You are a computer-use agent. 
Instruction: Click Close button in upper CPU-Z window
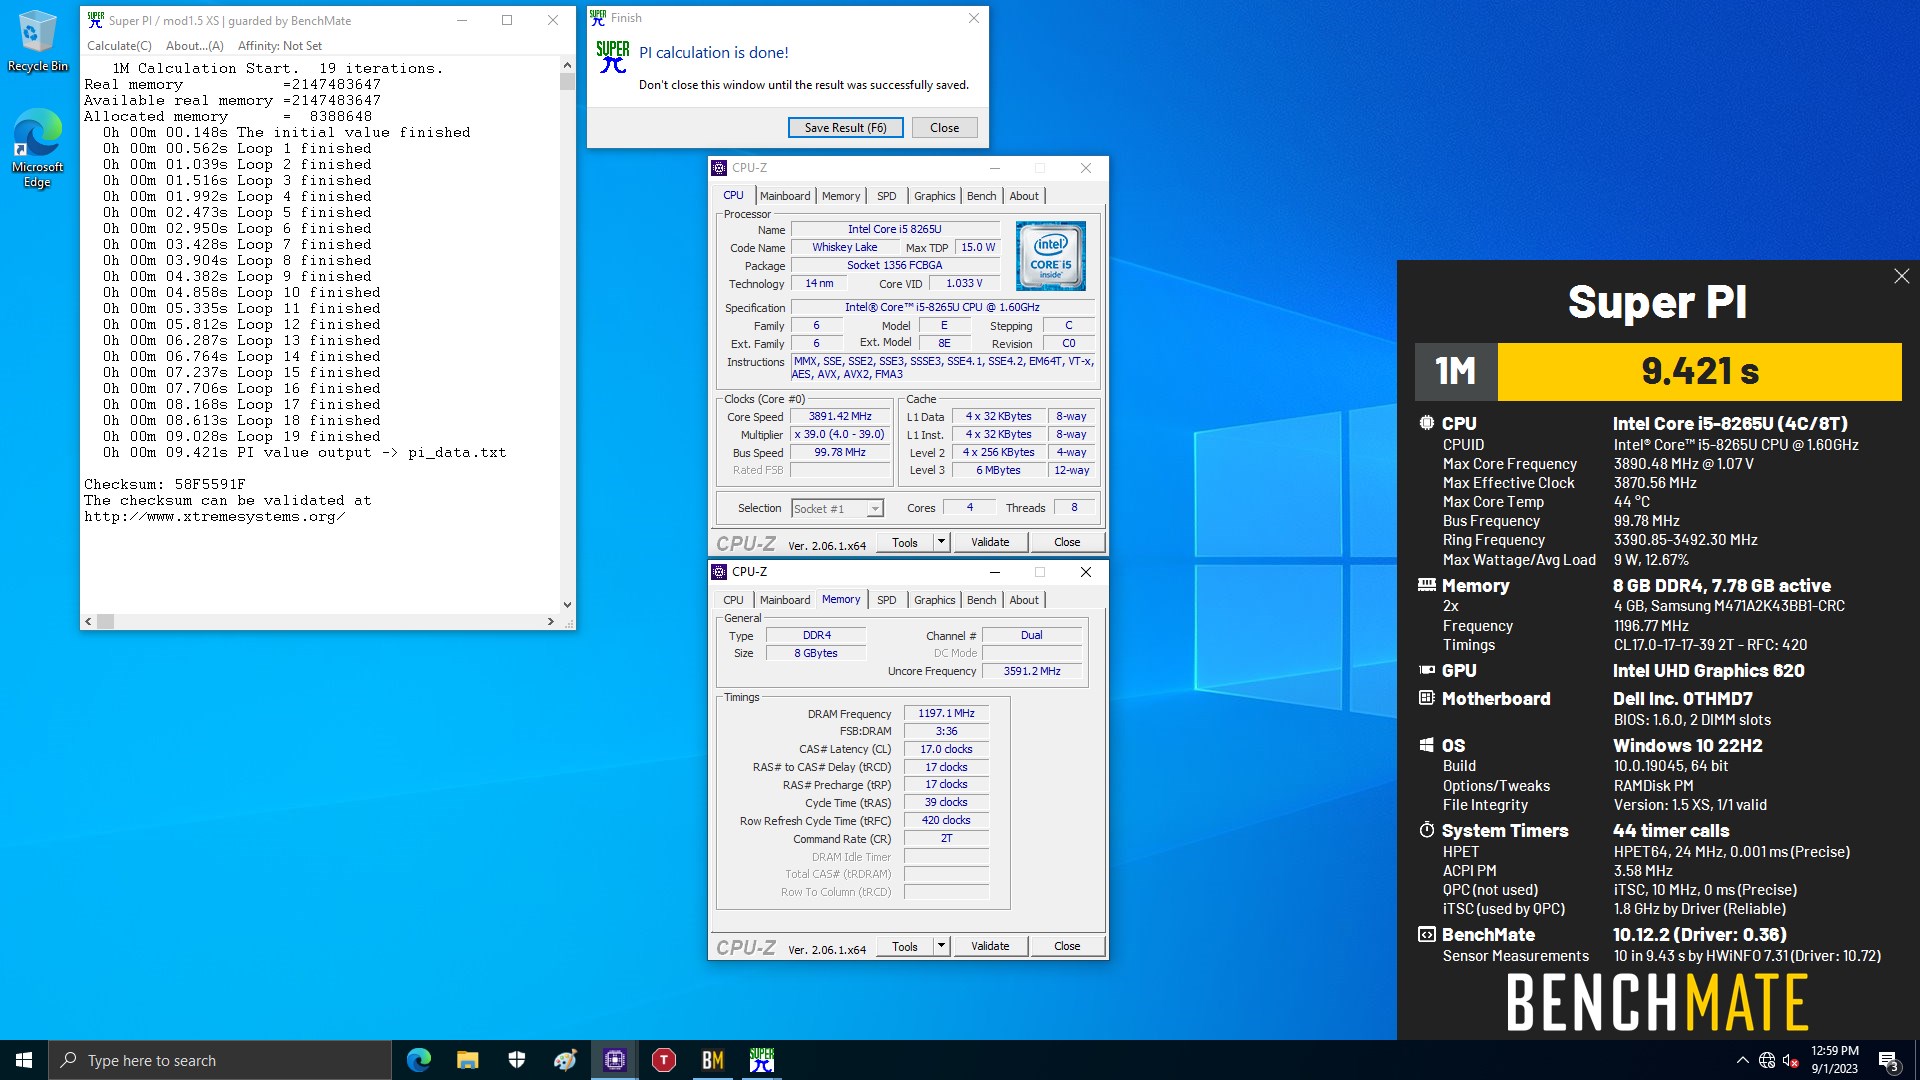click(x=1067, y=543)
